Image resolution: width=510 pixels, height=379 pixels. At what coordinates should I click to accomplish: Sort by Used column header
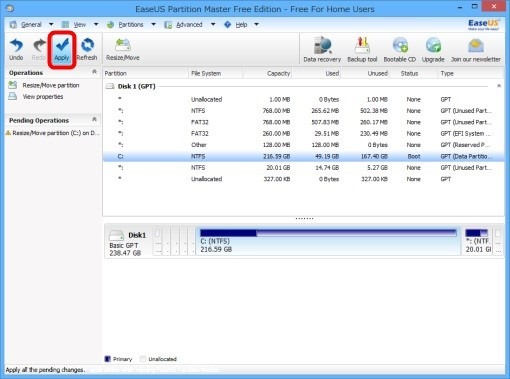[x=316, y=73]
